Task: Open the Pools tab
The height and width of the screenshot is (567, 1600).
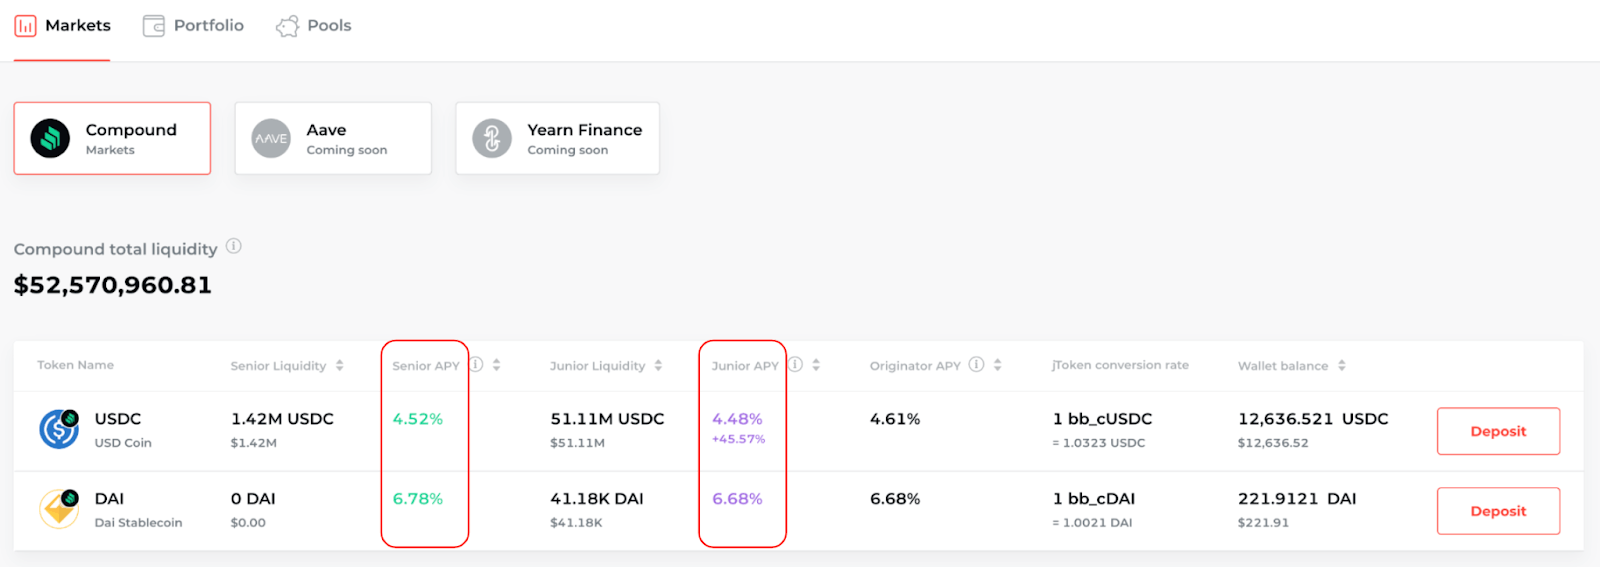Action: point(314,26)
